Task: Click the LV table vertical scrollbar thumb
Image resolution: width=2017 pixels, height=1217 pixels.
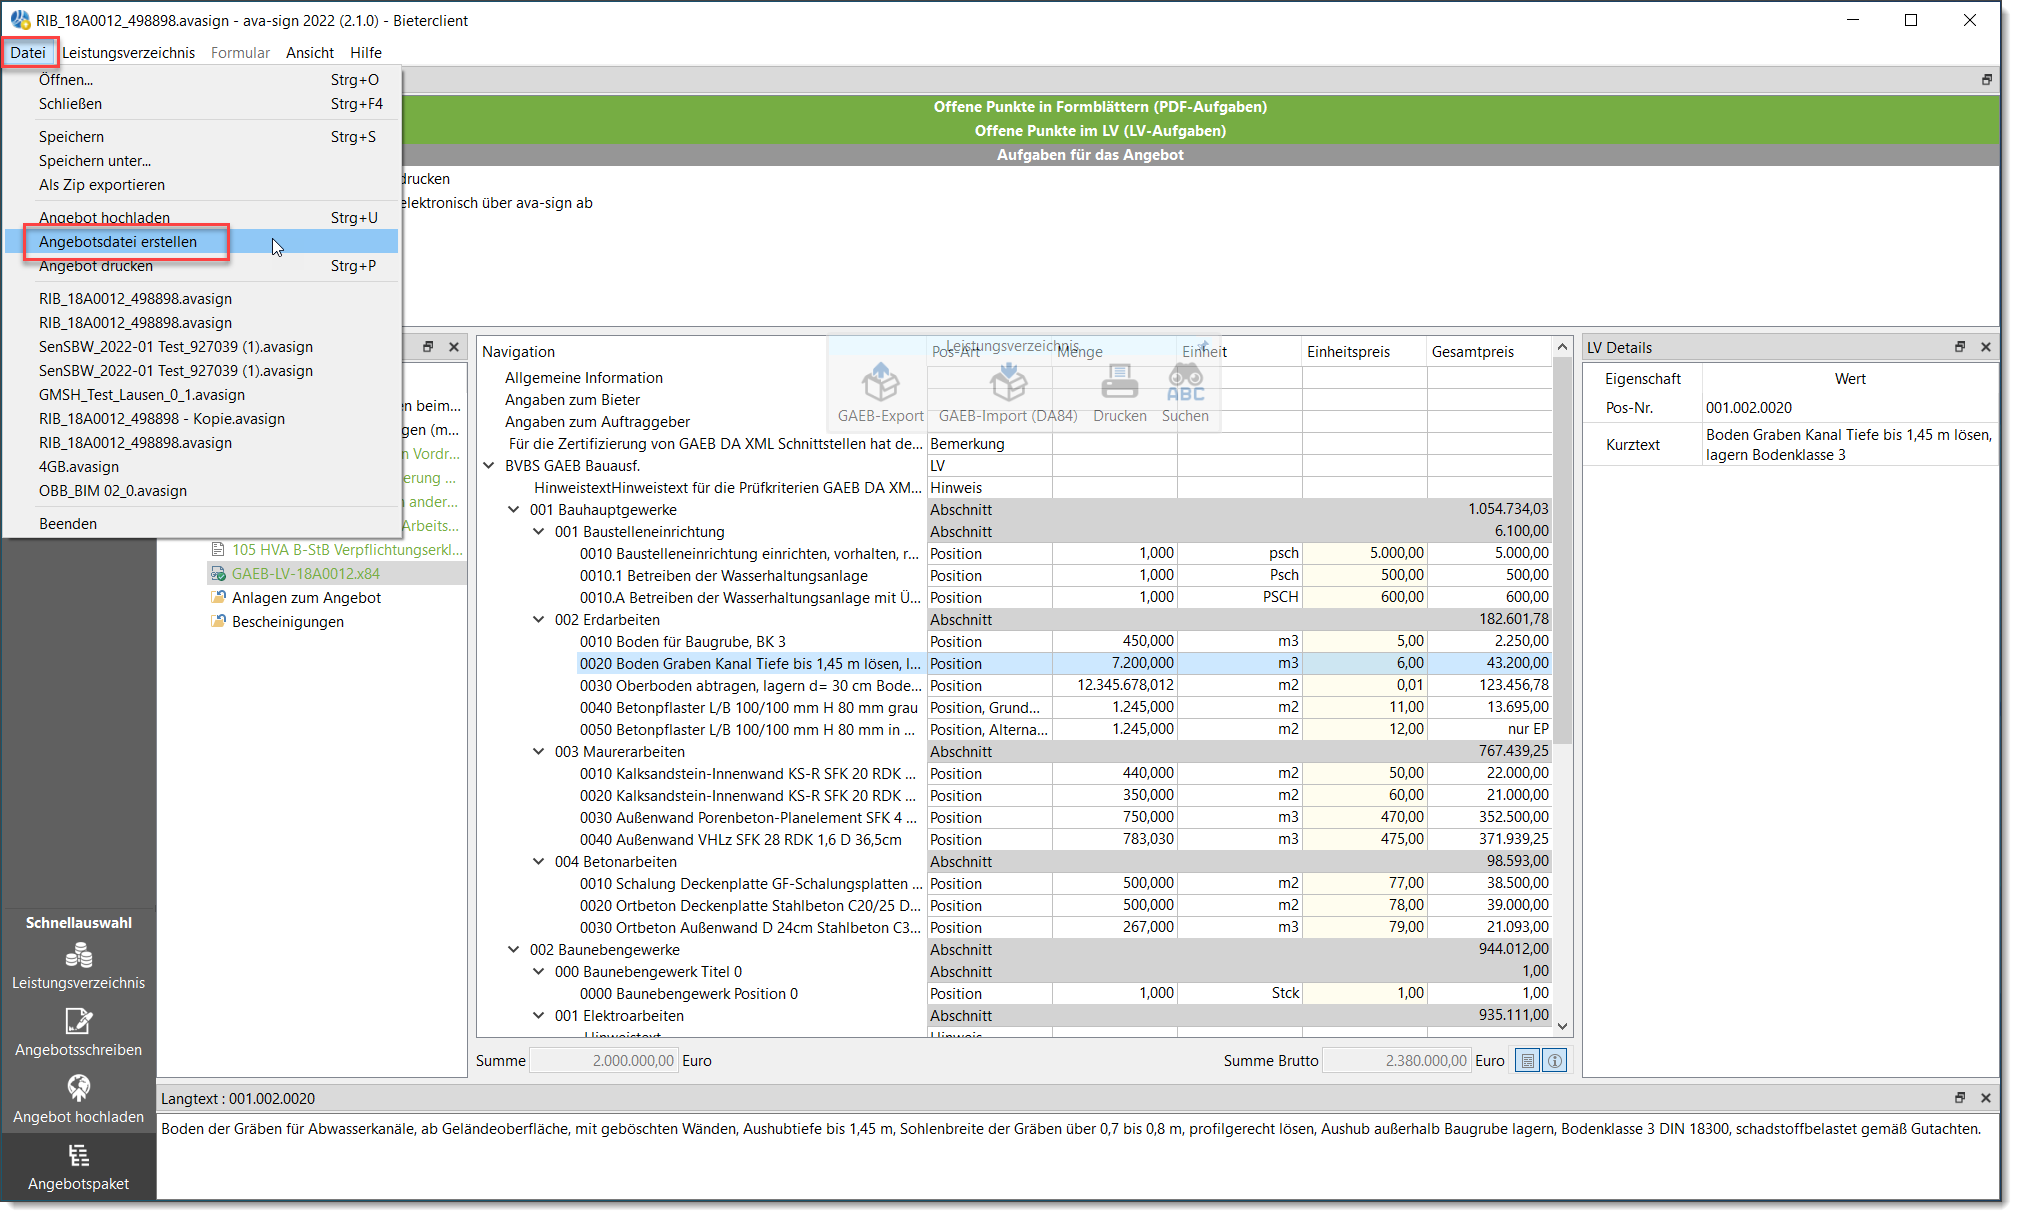Action: point(1563,552)
